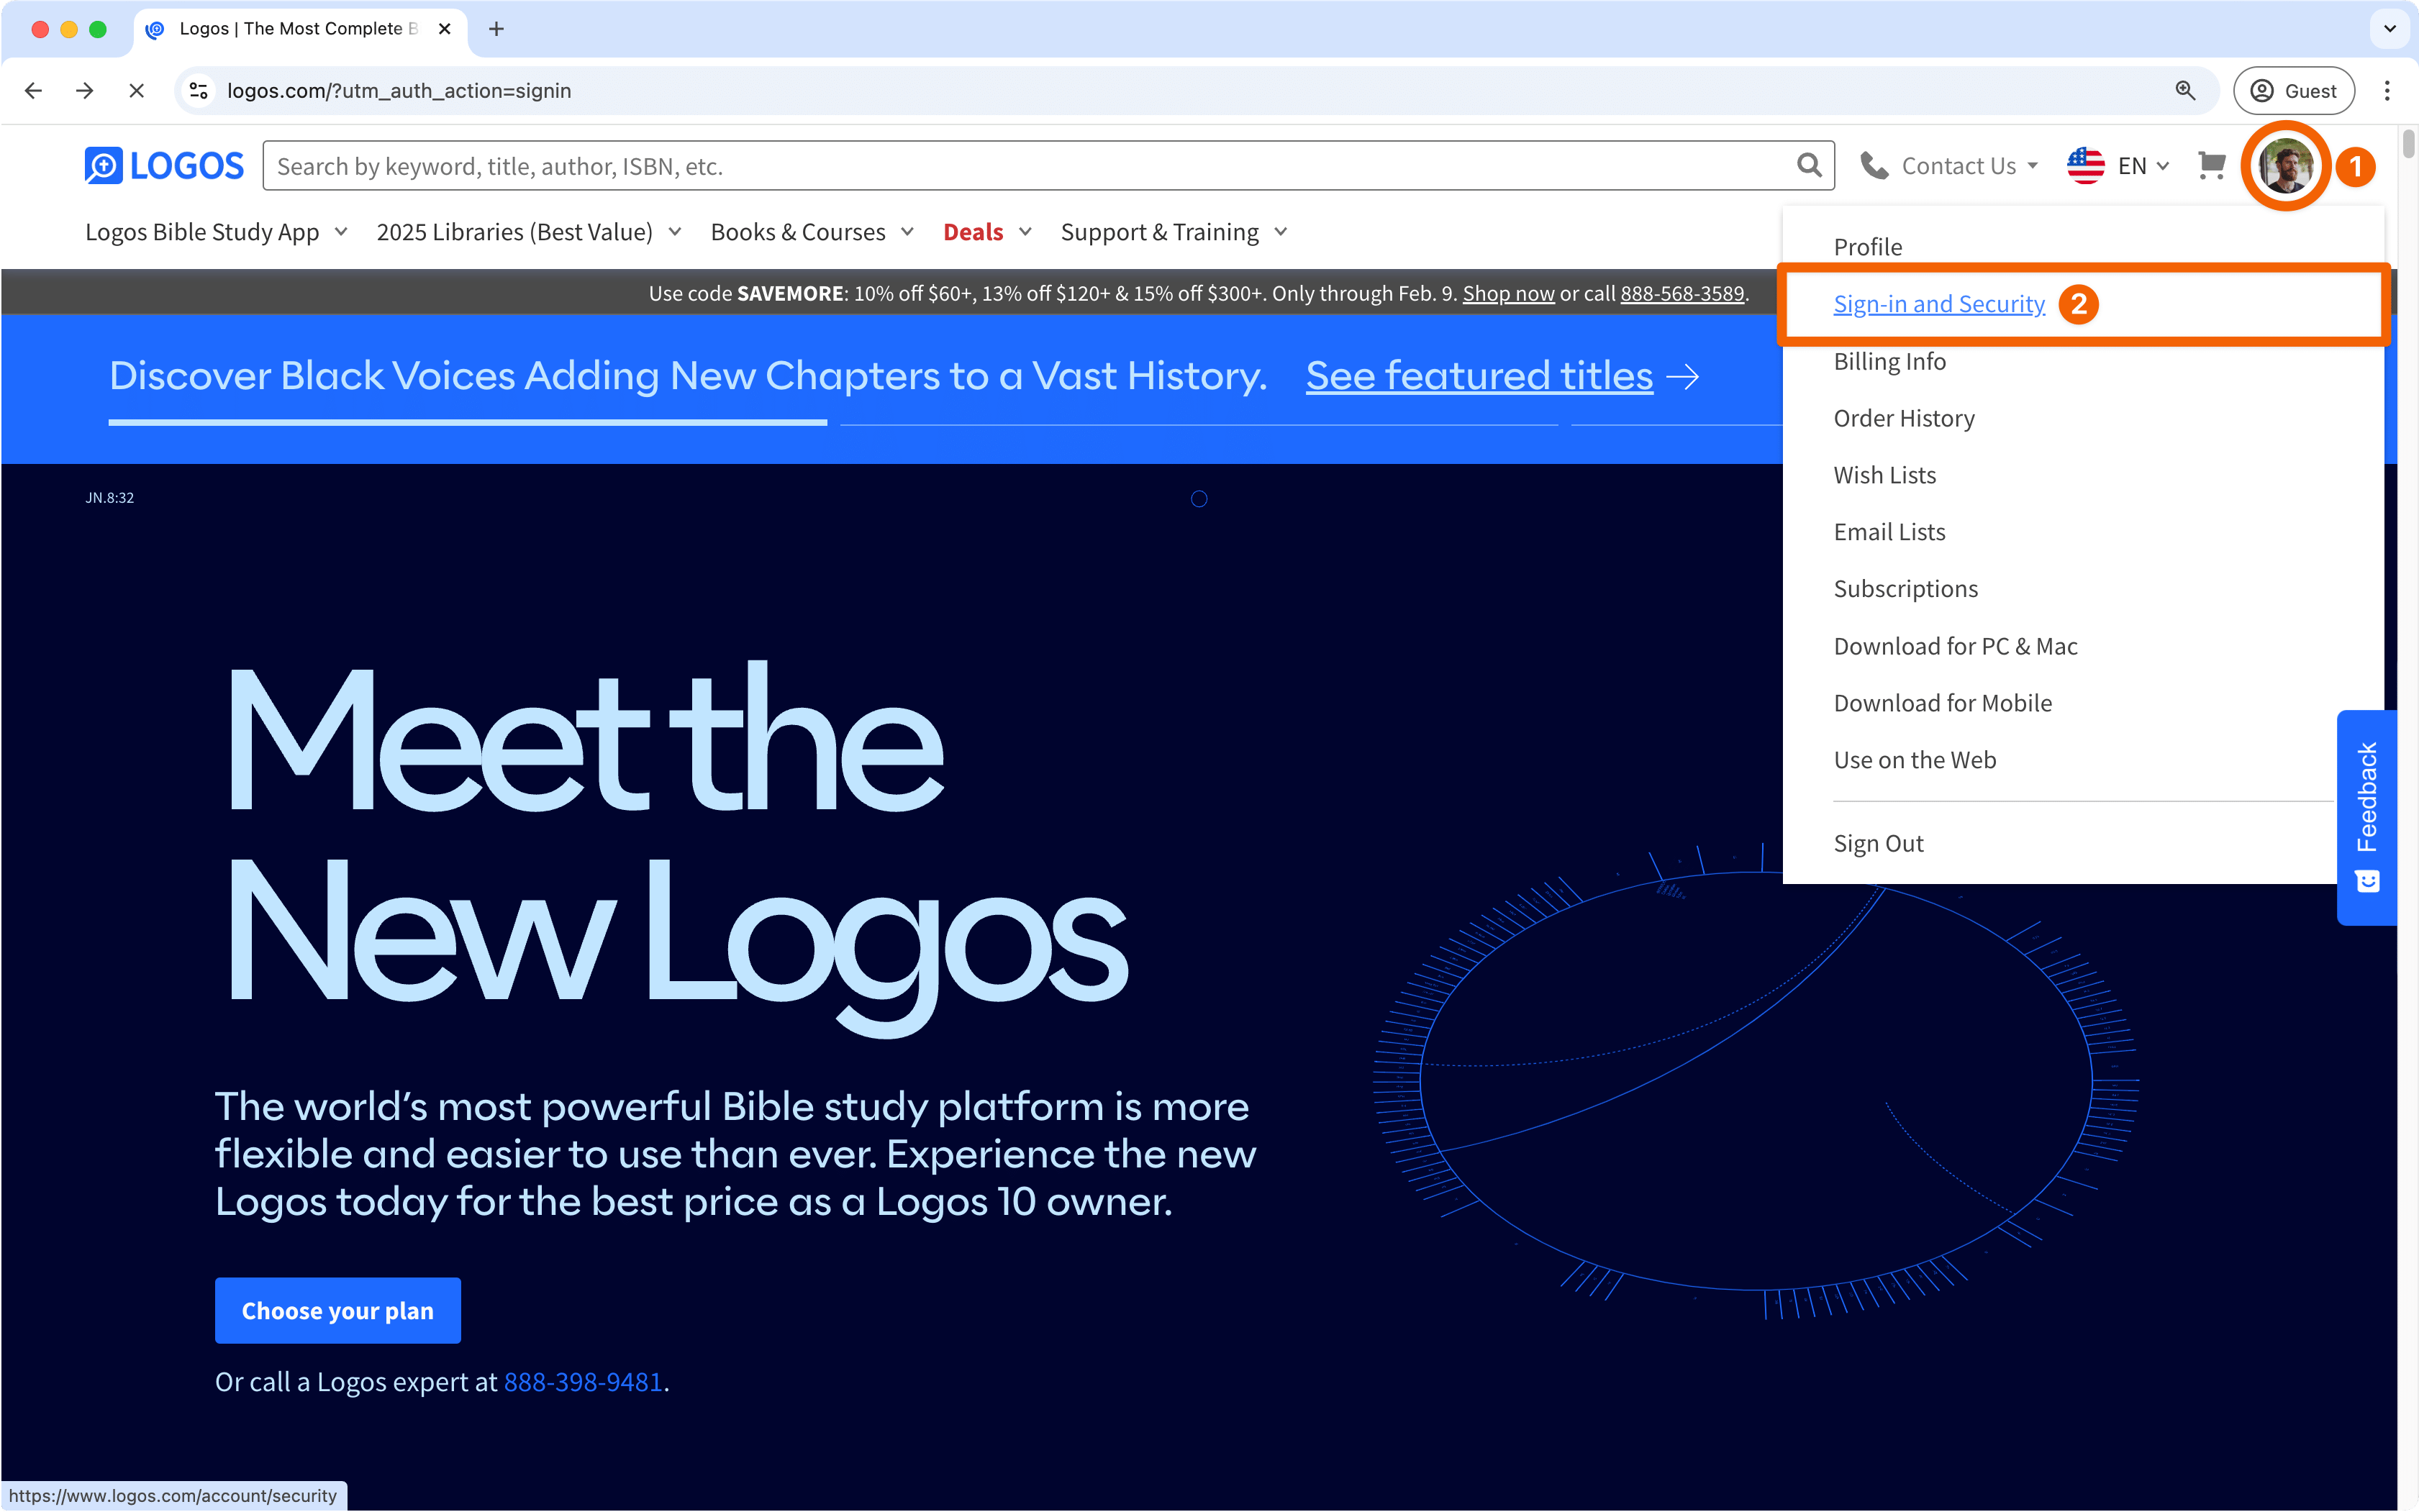Image resolution: width=2419 pixels, height=1512 pixels.
Task: Click the Contact Us phone icon
Action: 1874,166
